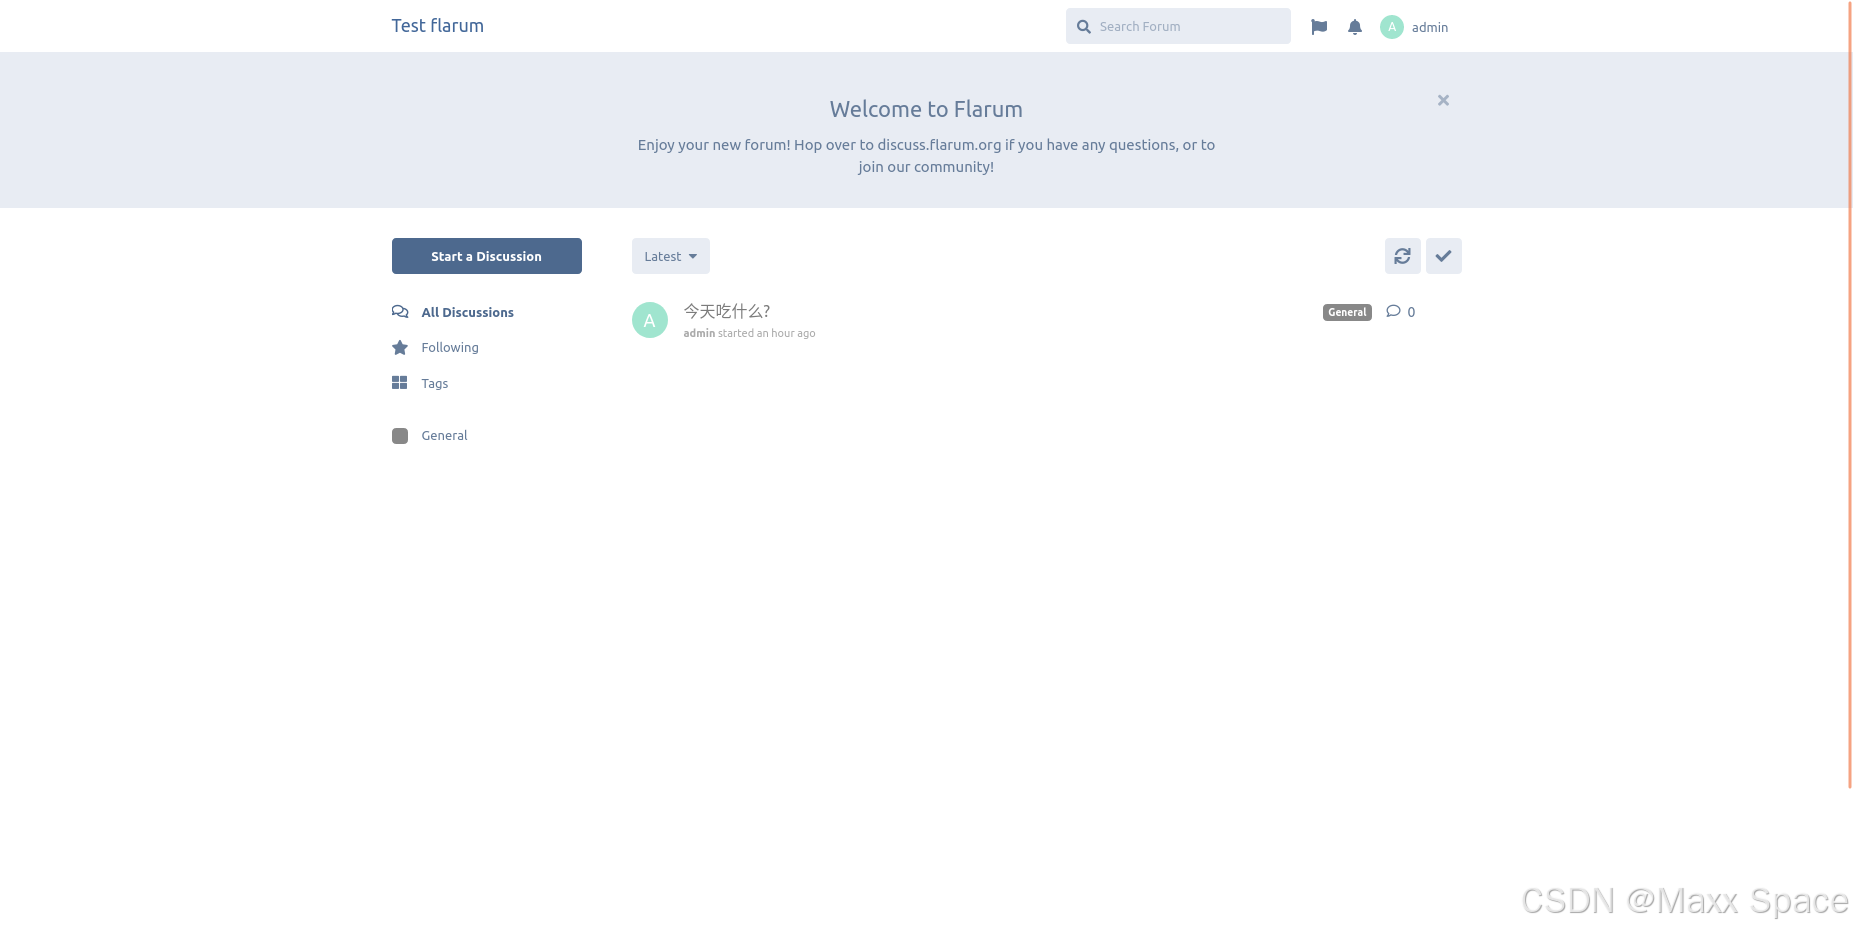Image resolution: width=1853 pixels, height=933 pixels.
Task: Click the Following star icon
Action: click(400, 348)
